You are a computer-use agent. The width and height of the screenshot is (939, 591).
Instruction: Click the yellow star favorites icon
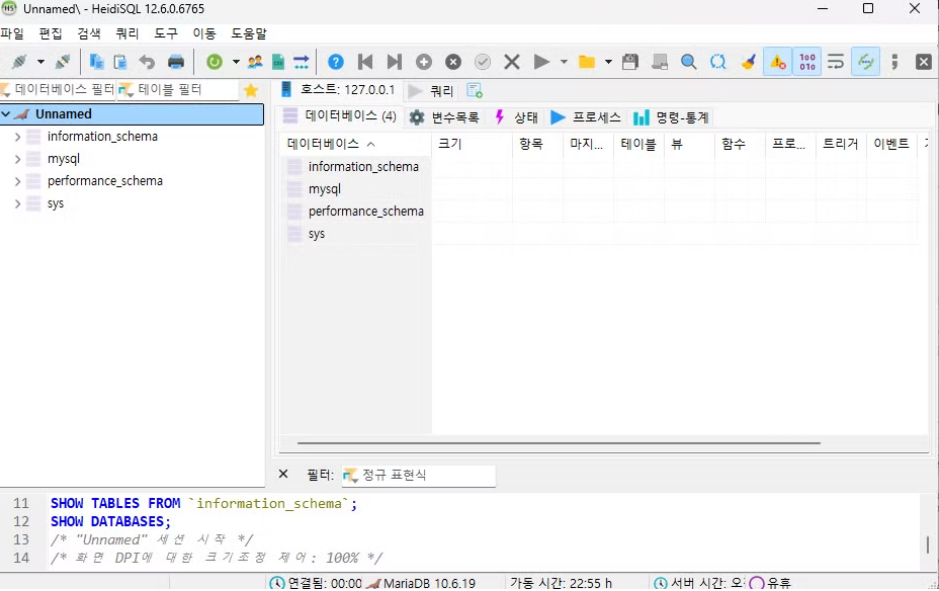(251, 90)
